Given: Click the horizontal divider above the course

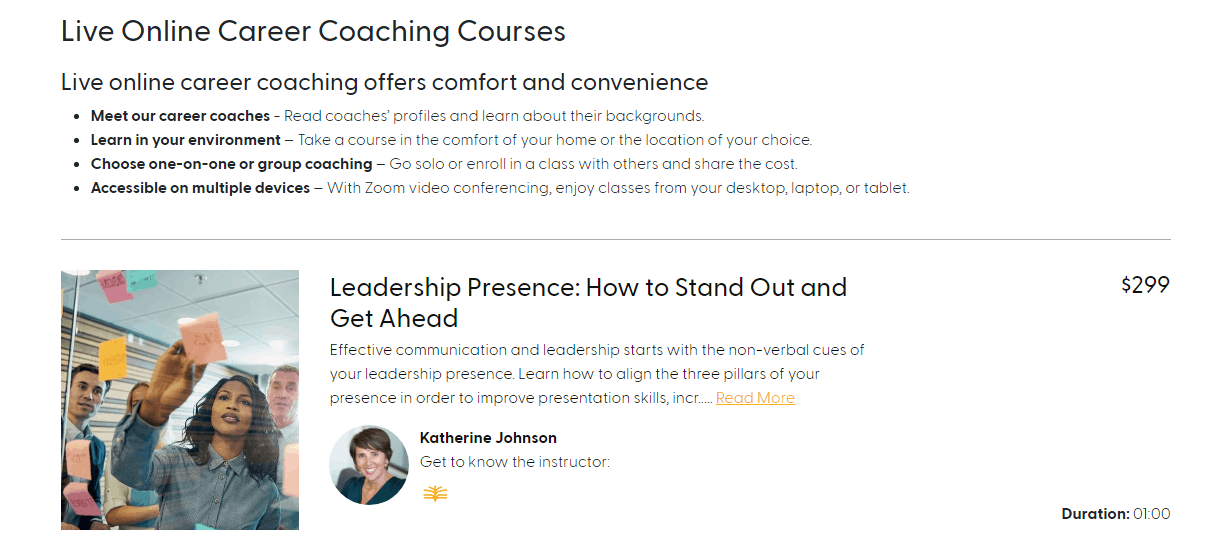Looking at the screenshot, I should click(615, 240).
